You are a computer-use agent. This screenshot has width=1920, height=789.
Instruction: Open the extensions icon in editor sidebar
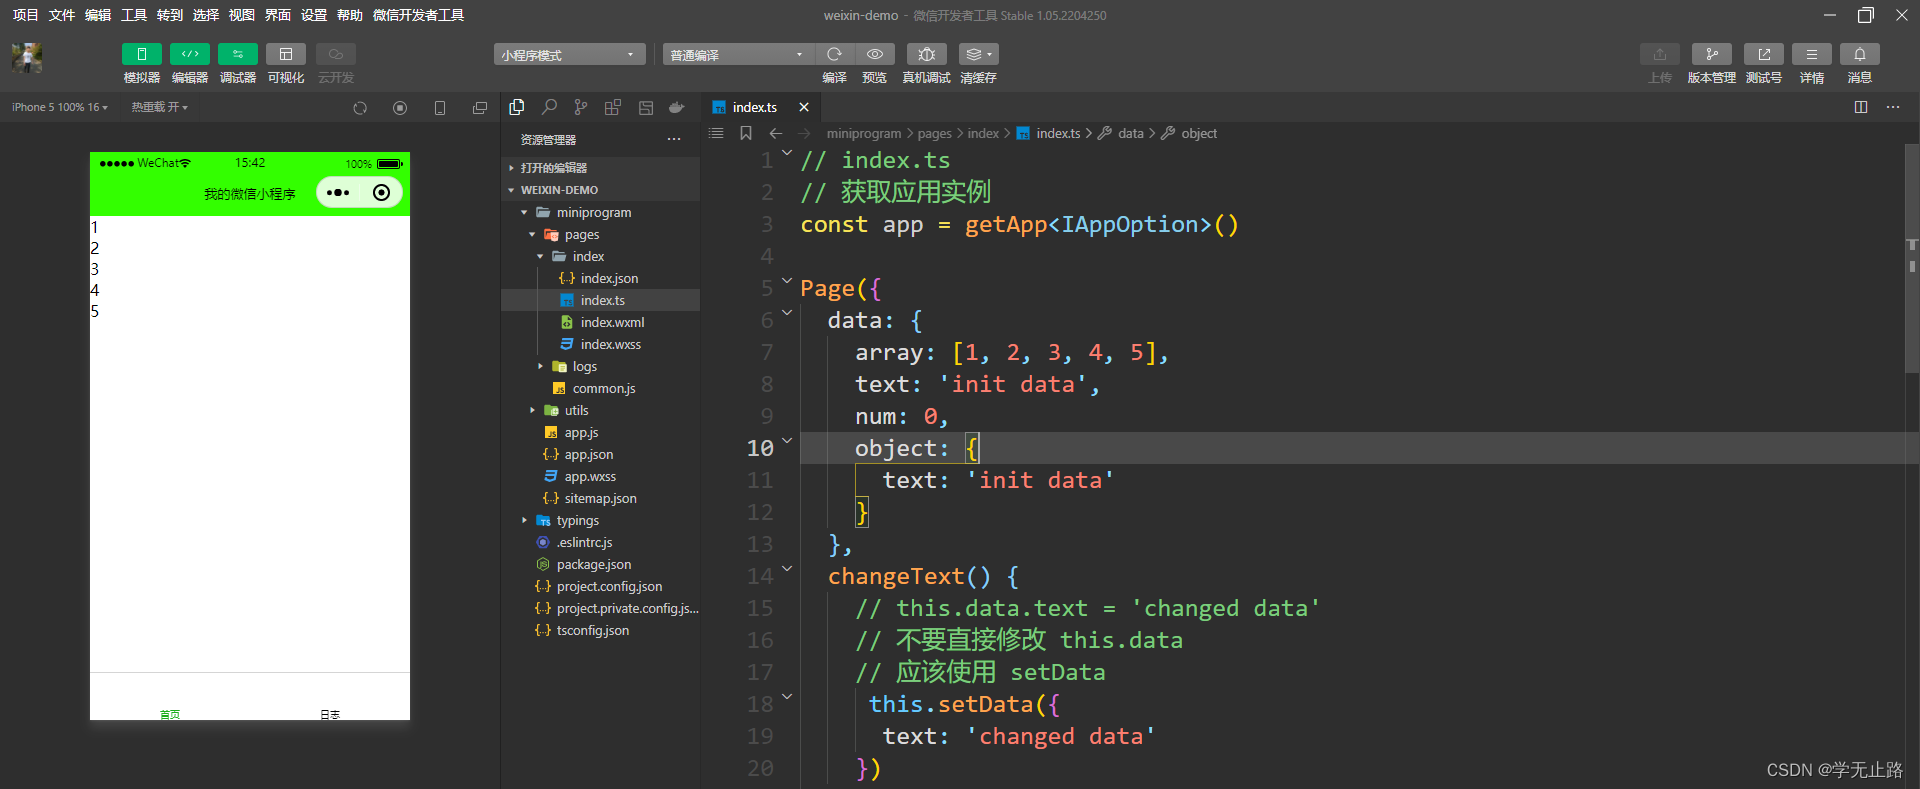pyautogui.click(x=613, y=107)
